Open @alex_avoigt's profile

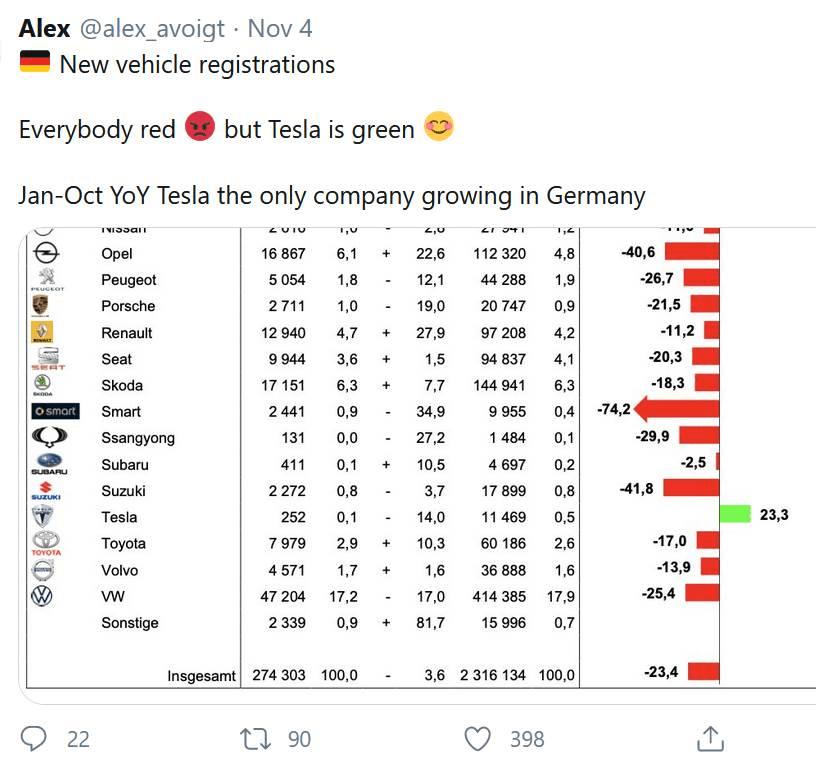[x=153, y=28]
